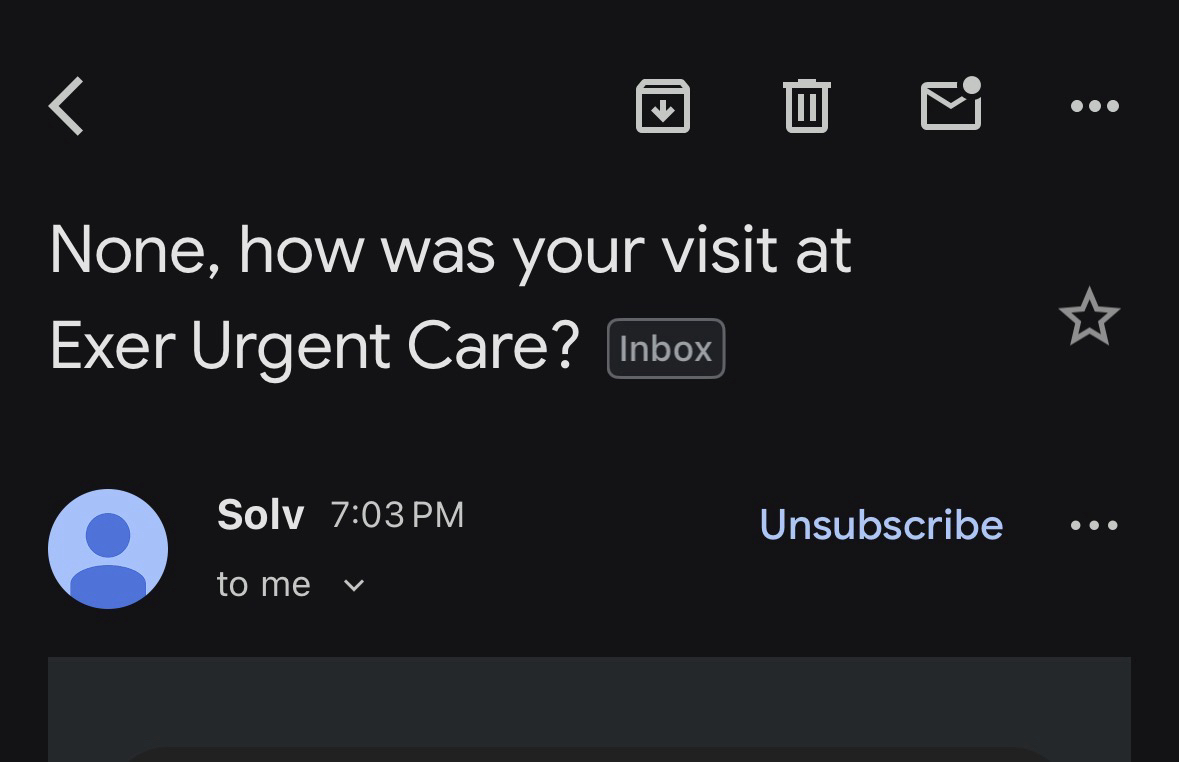The height and width of the screenshot is (762, 1179).
Task: Open more options for Solv's message
Action: 1094,525
